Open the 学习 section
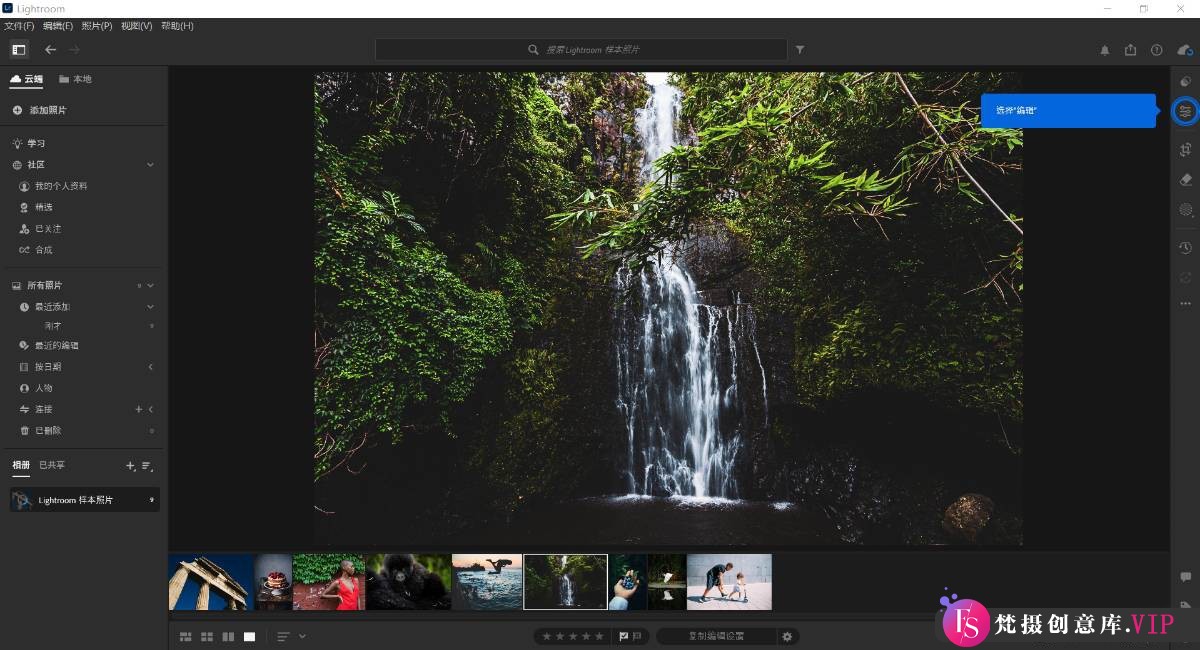This screenshot has width=1200, height=650. [28, 143]
